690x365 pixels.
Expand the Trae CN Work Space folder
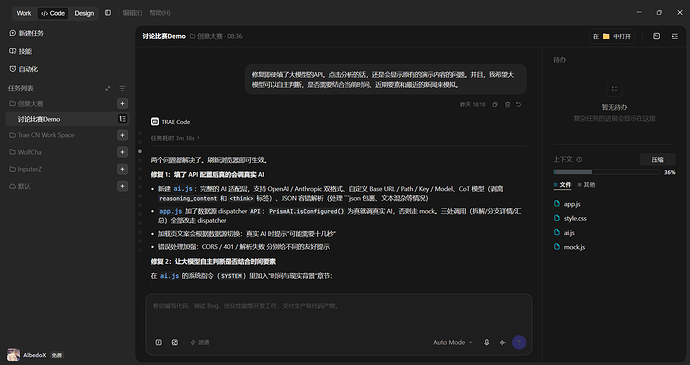(x=42, y=135)
